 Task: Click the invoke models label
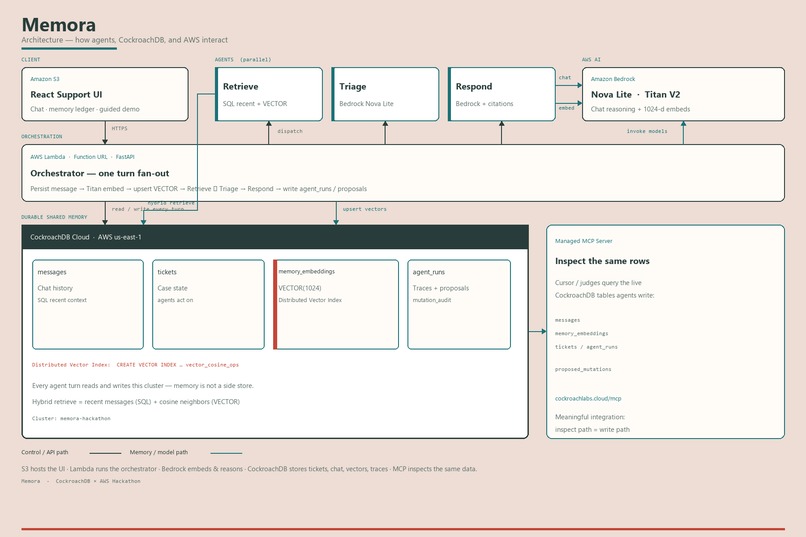[x=647, y=132]
